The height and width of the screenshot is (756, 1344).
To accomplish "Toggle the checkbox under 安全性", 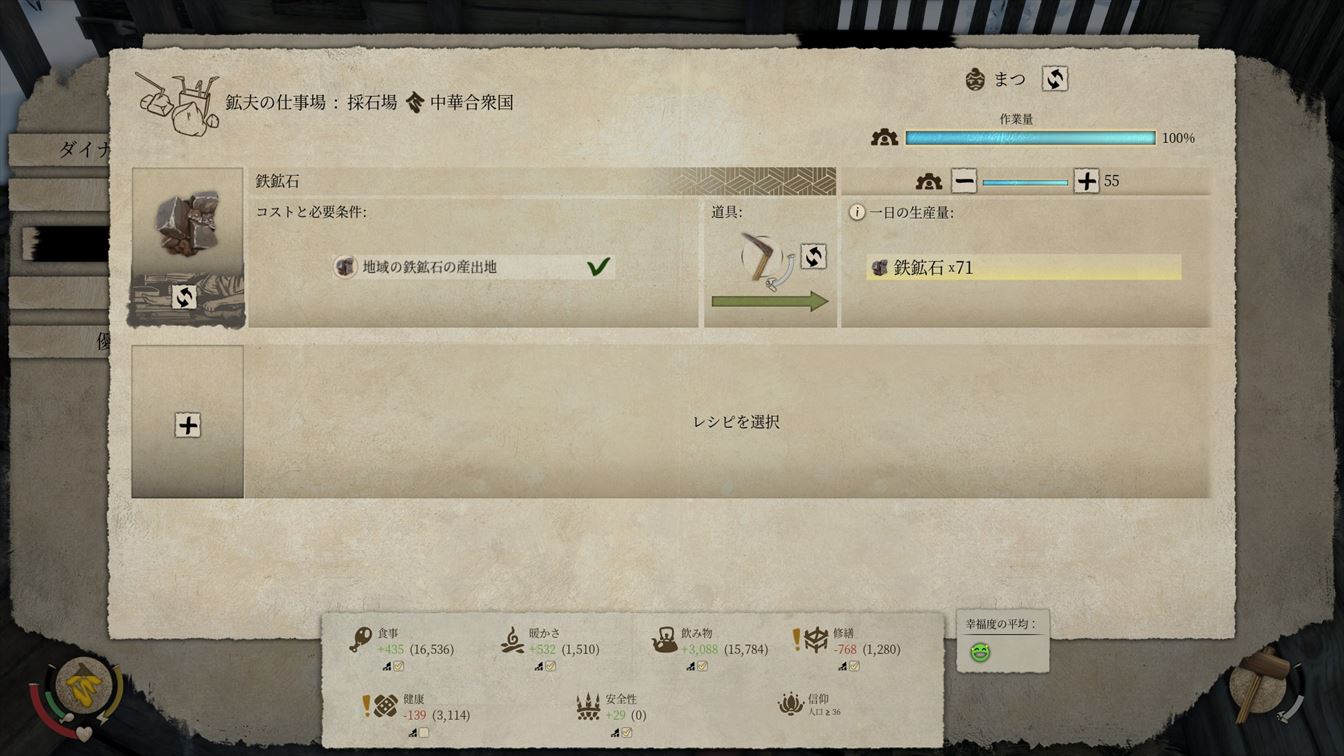I will tap(626, 732).
